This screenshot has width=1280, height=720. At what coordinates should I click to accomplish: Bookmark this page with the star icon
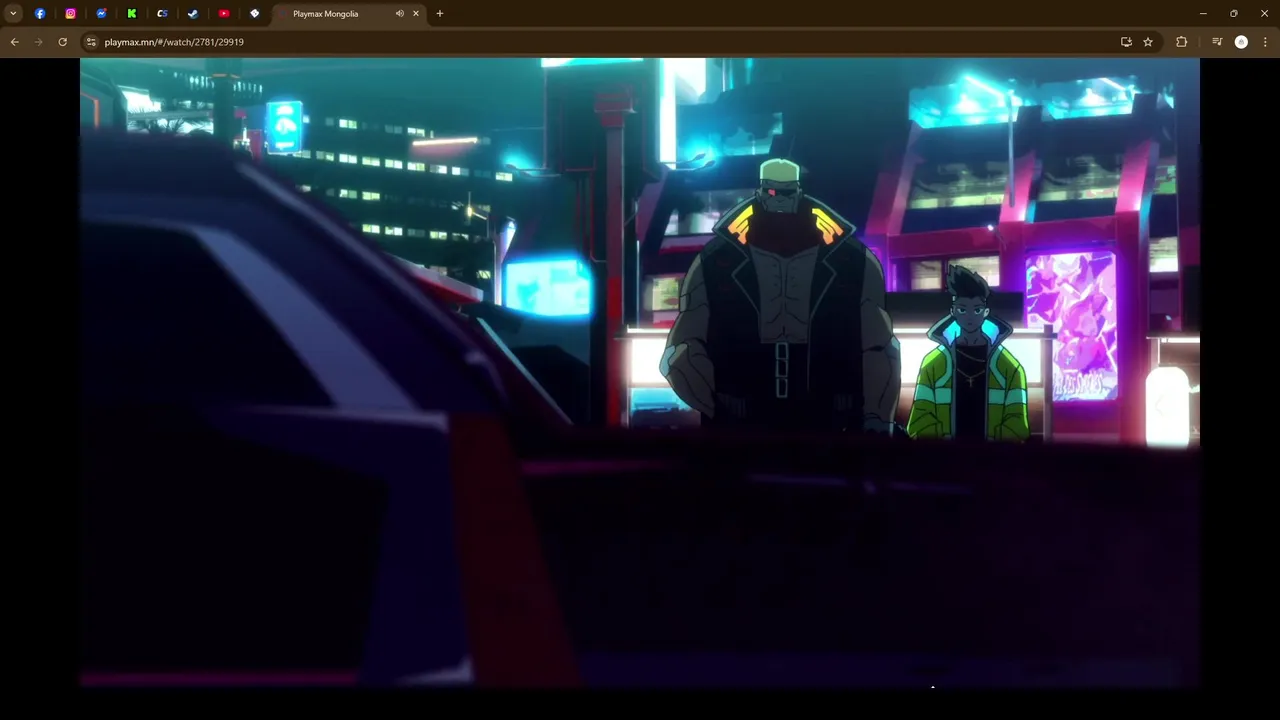point(1148,42)
